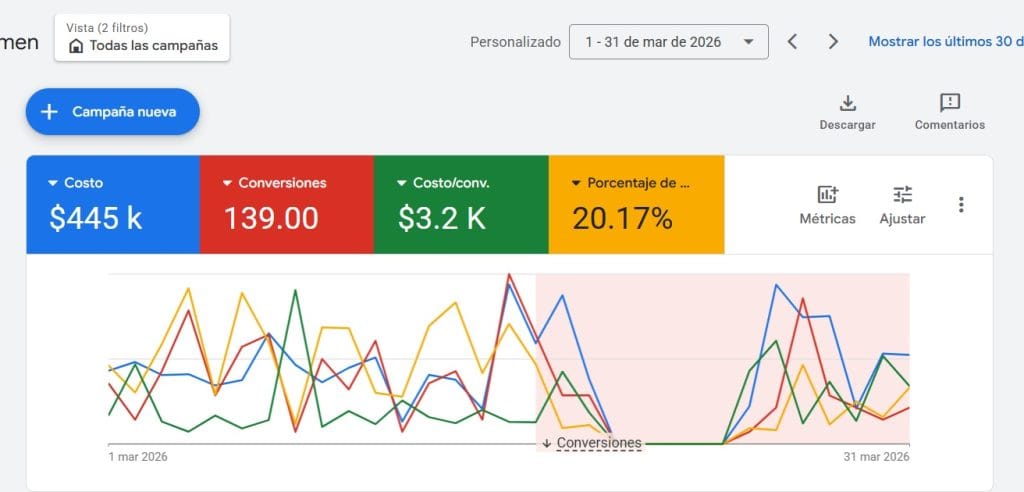The height and width of the screenshot is (492, 1024).
Task: Go to previous date period arrow
Action: pos(792,42)
